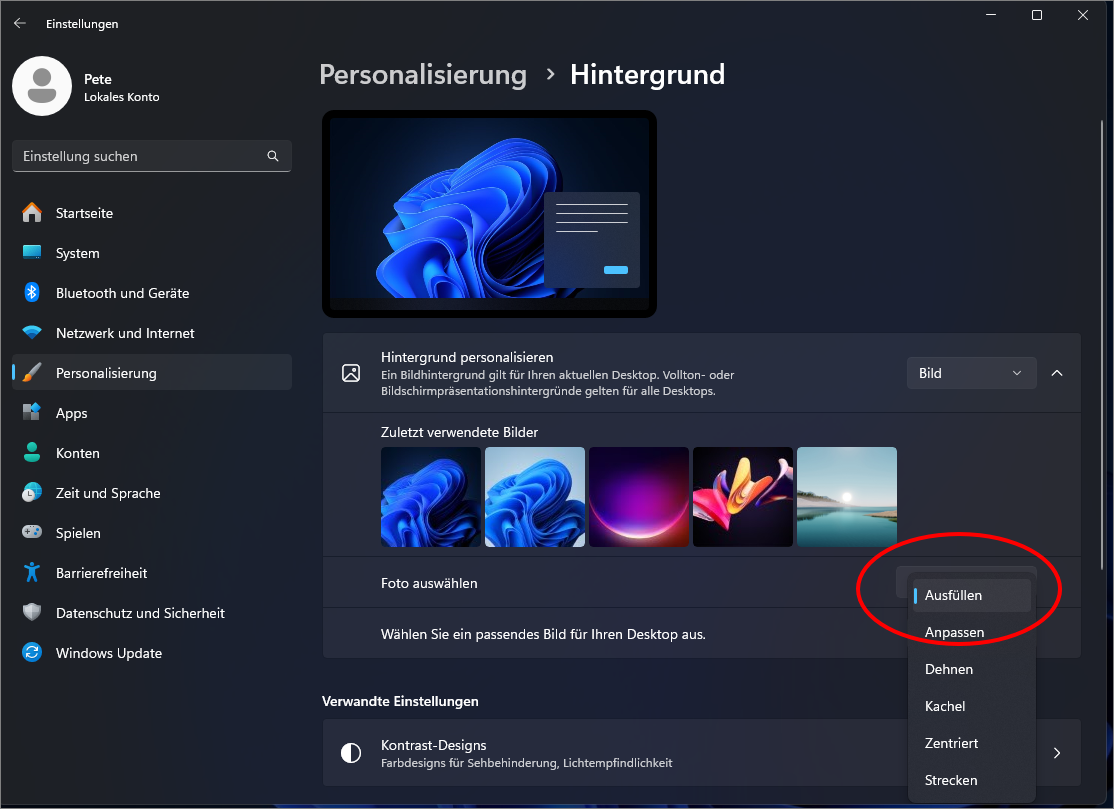Open Kontrast-Designs with the chevron arrow
The width and height of the screenshot is (1114, 809).
coord(1057,753)
